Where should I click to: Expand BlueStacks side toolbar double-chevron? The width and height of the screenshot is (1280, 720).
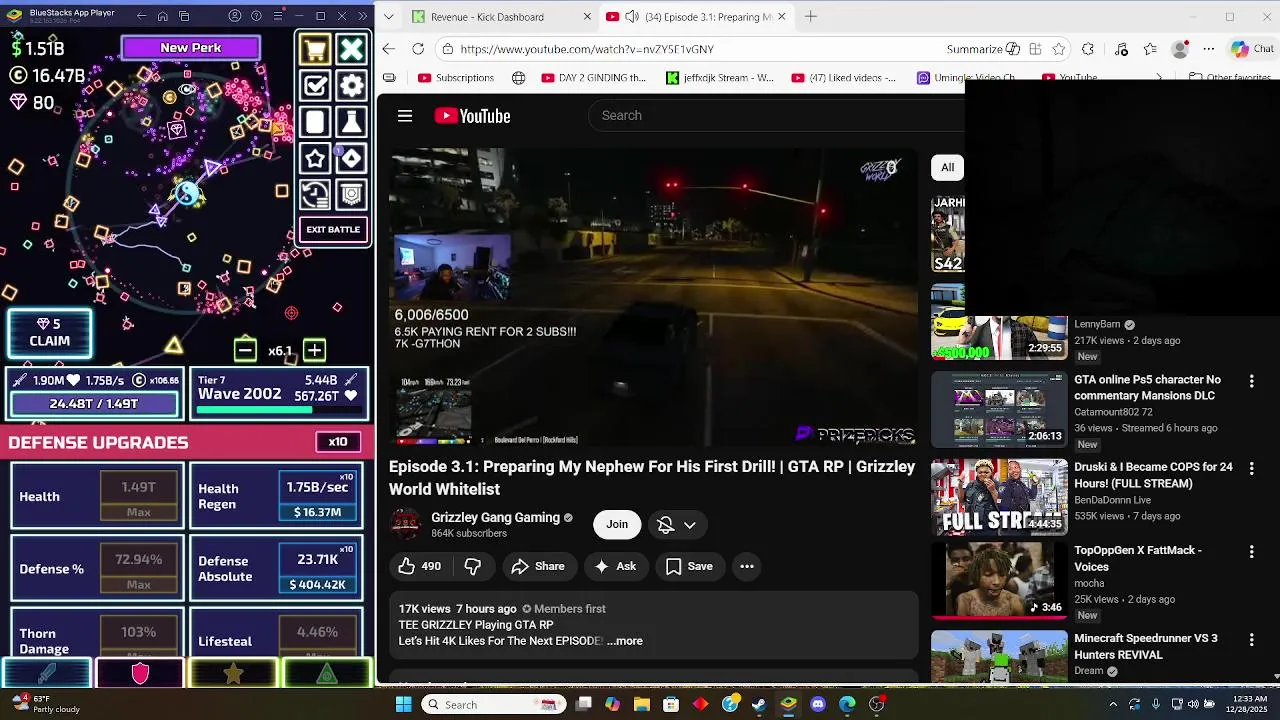362,16
